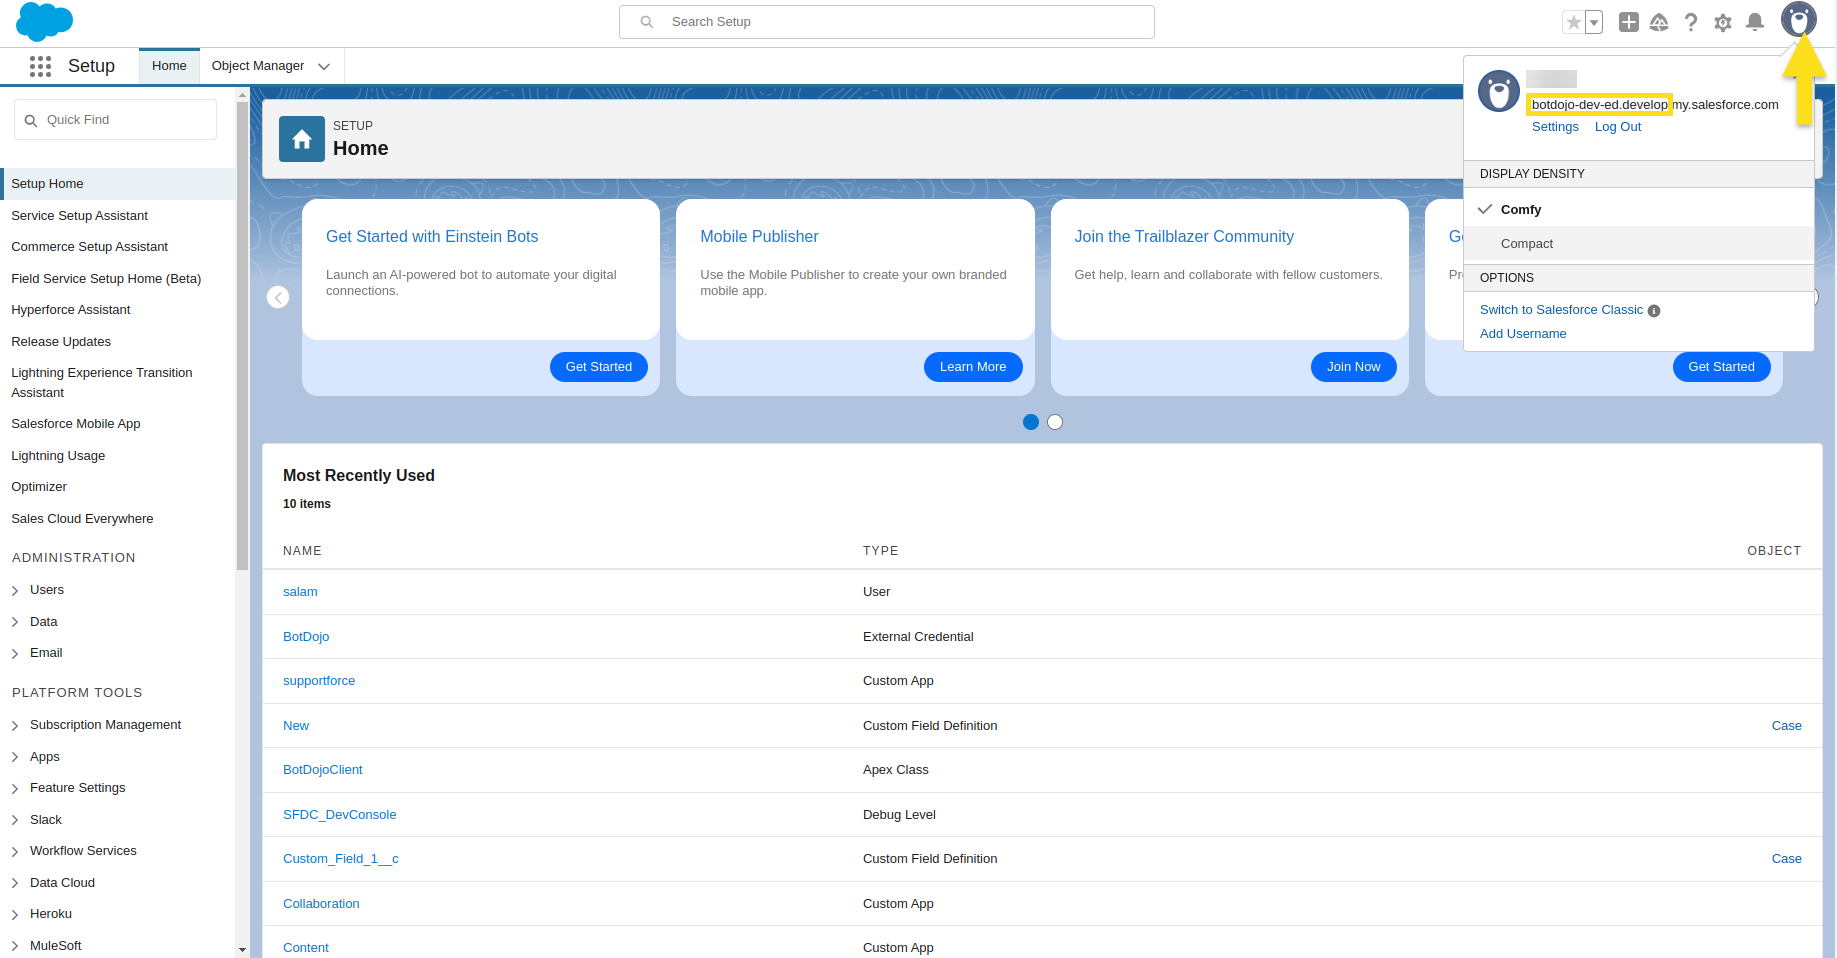Click the favorites star icon
The width and height of the screenshot is (1837, 958).
[1573, 22]
